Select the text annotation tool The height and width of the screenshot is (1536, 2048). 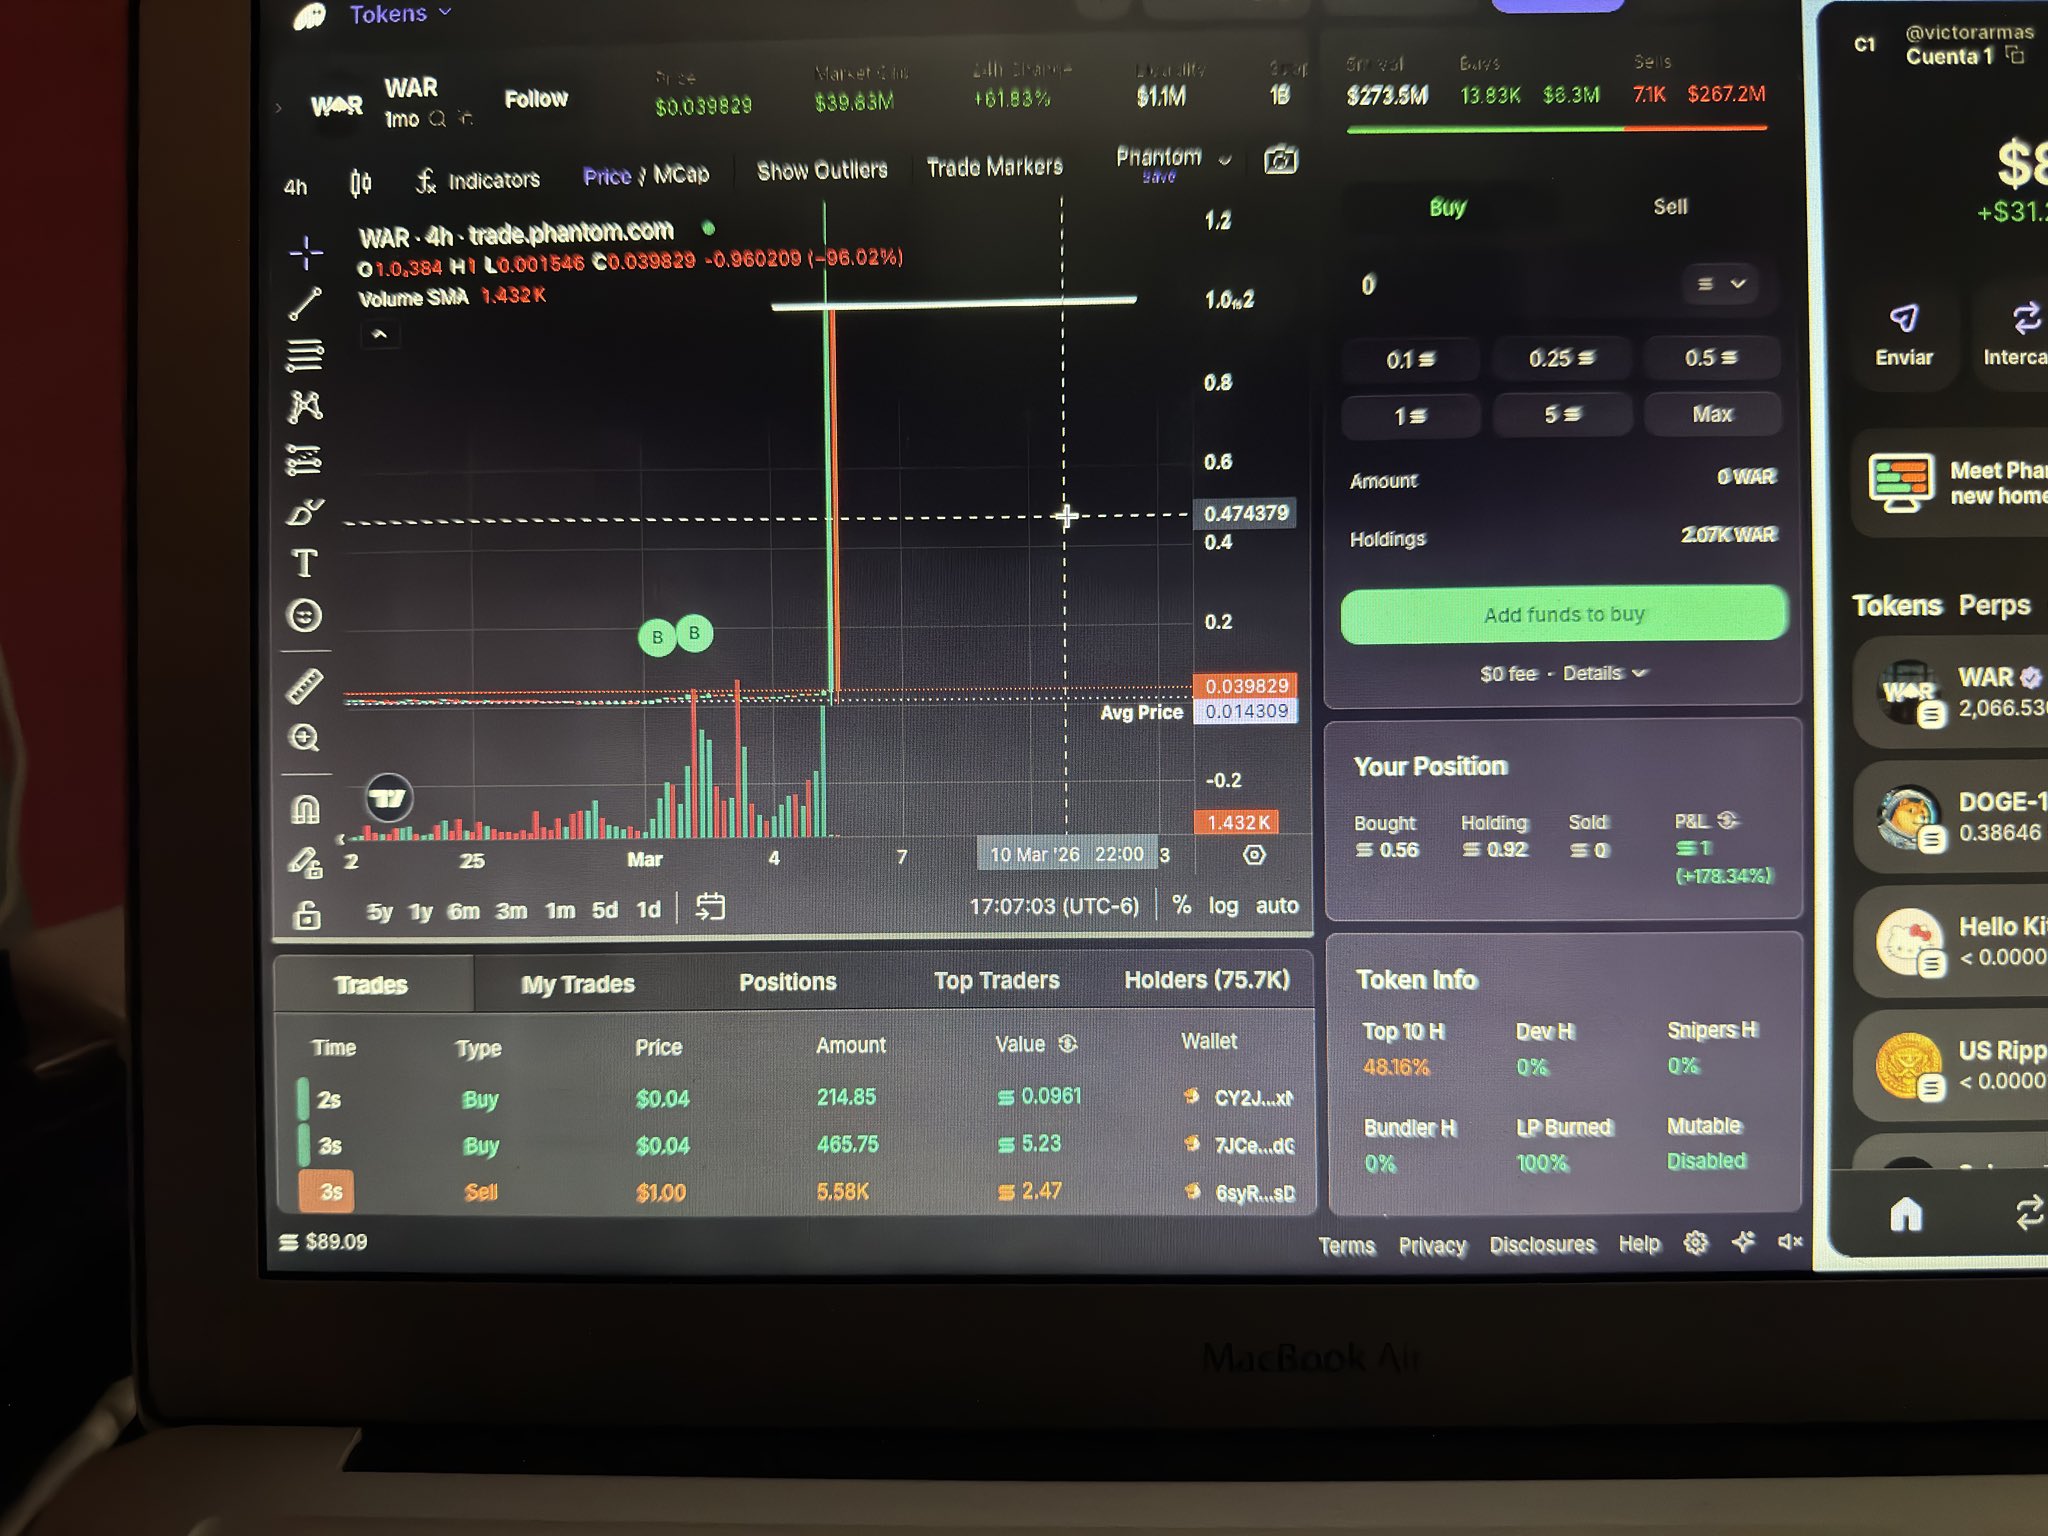pos(305,563)
